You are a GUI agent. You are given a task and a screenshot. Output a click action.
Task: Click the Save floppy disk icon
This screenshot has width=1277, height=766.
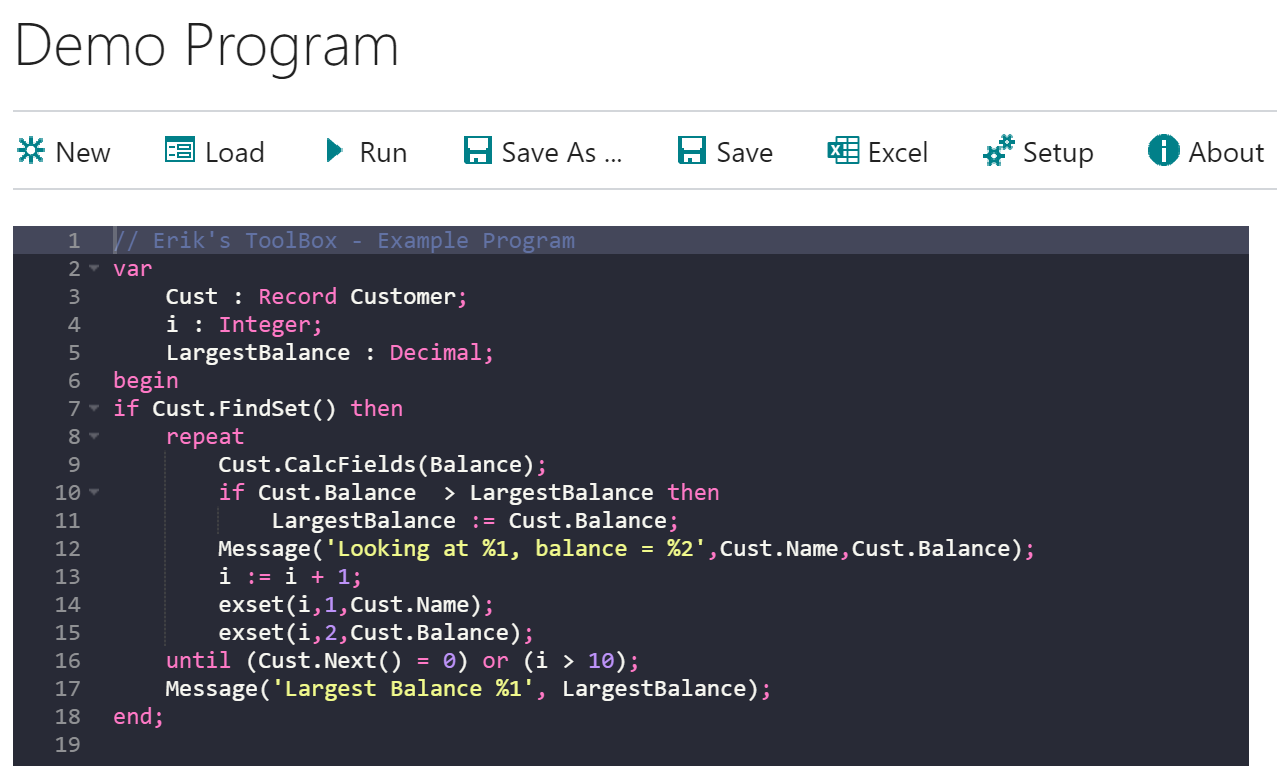click(x=692, y=151)
